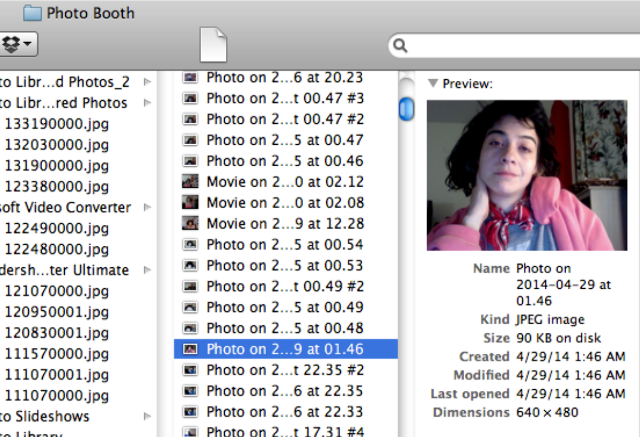Viewport: 640px width, 437px height.
Task: Select 'Photo on 2...6 at 22.33' file name
Action: pyautogui.click(x=285, y=411)
